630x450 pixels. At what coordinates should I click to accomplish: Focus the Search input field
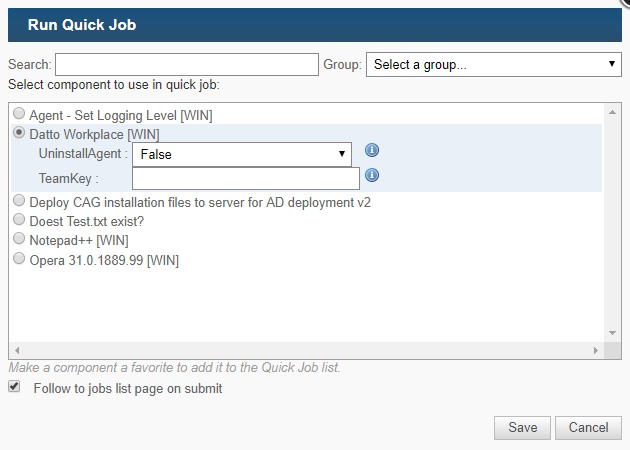187,64
